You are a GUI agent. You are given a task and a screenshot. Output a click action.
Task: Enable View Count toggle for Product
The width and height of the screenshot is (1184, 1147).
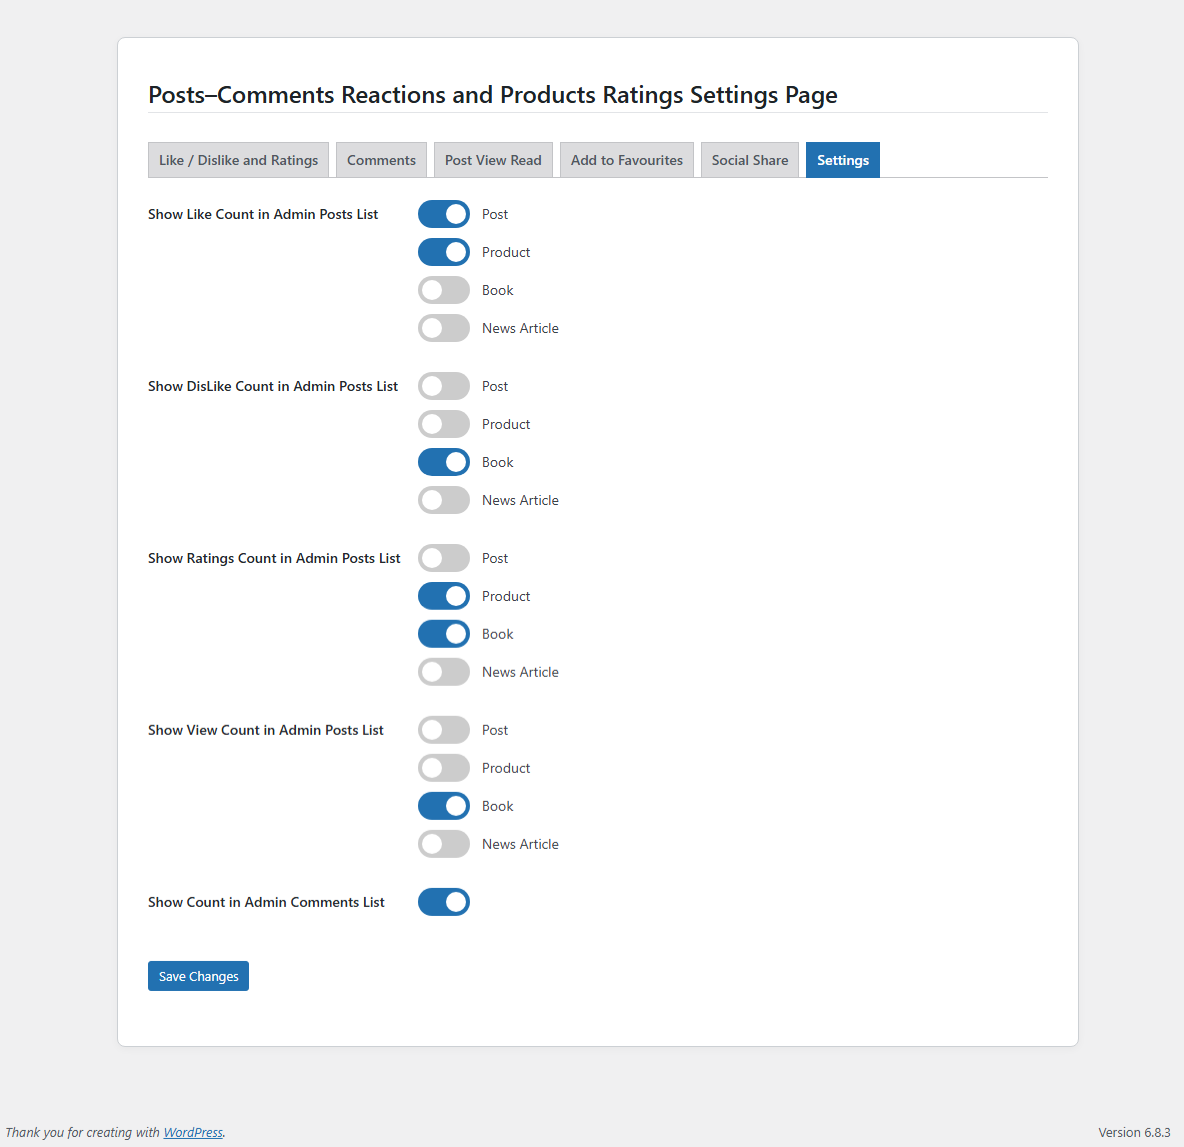pyautogui.click(x=443, y=768)
